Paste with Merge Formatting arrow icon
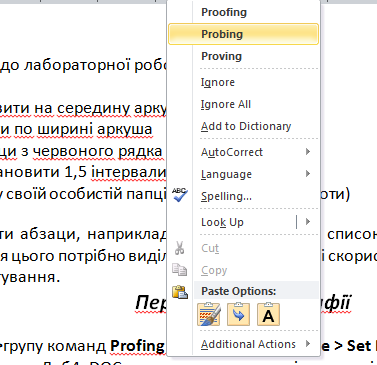Screen dimensions: 377x365 tap(238, 314)
